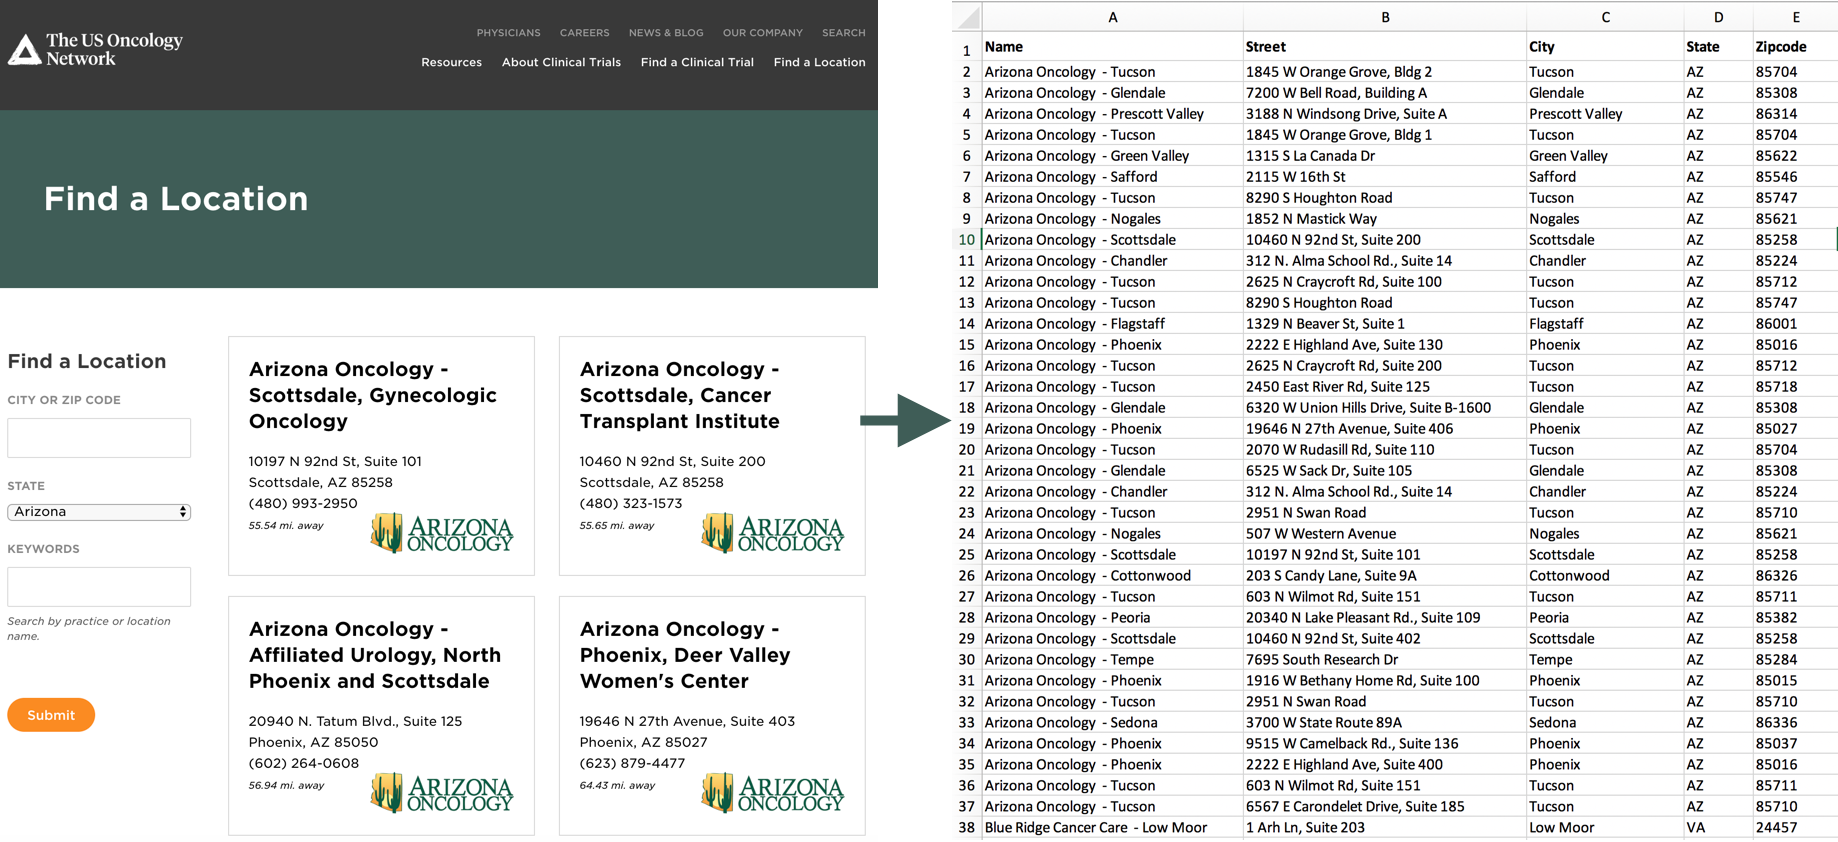The width and height of the screenshot is (1838, 842).
Task: Click The US Oncology Network logo
Action: pos(96,49)
